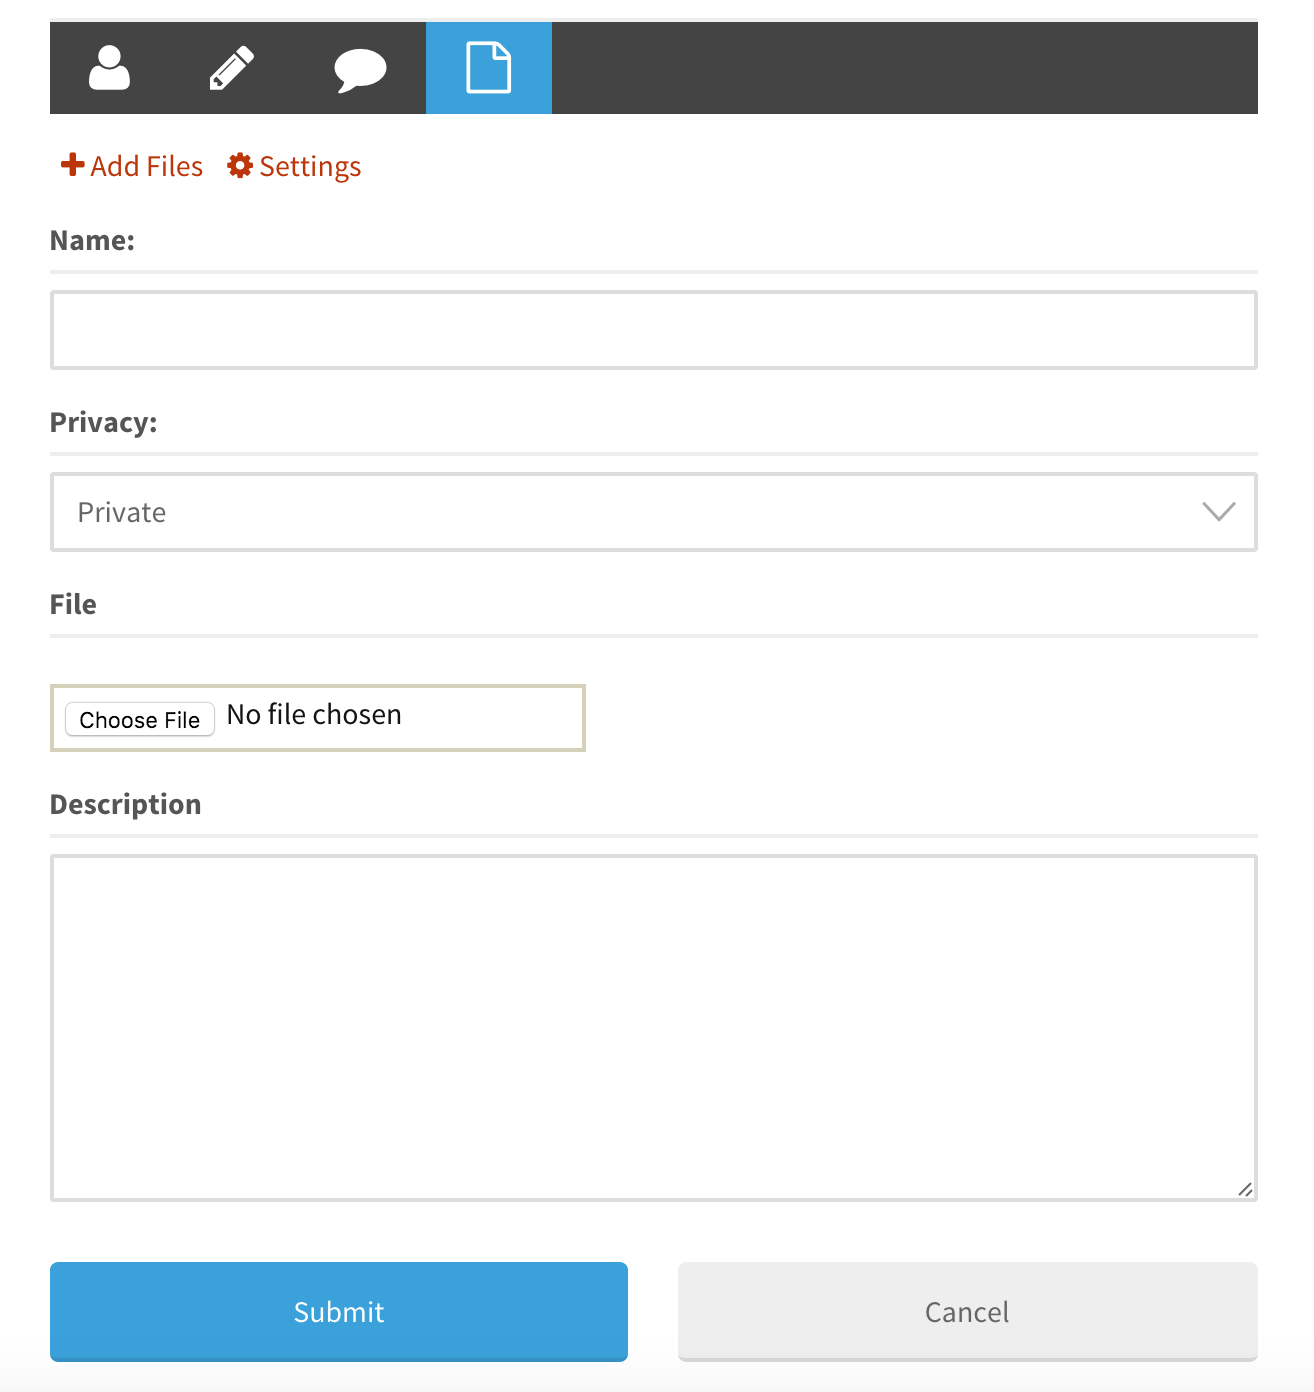Click the Privacy: field label

[104, 423]
